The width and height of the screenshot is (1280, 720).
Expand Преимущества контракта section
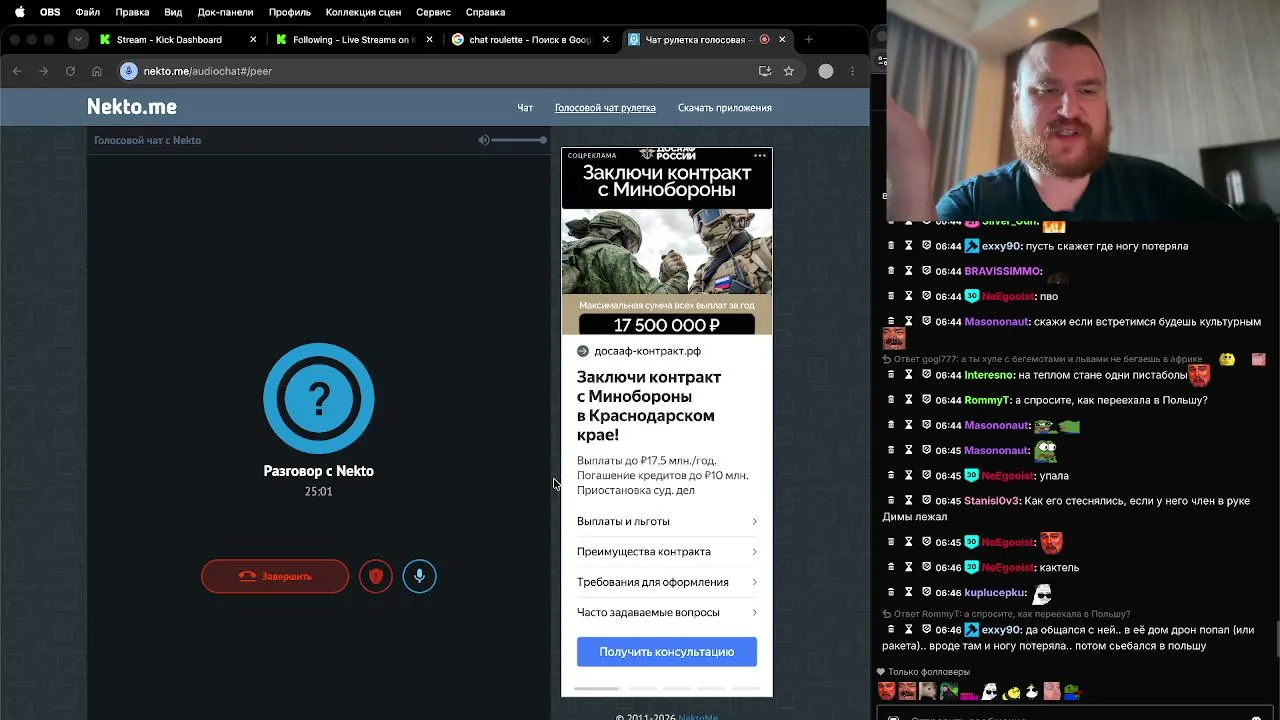[x=667, y=552]
